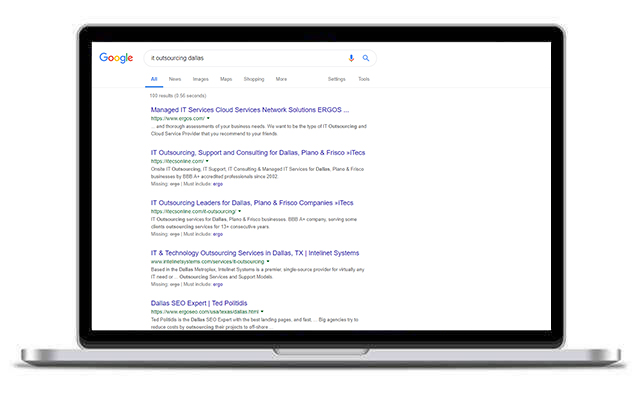This screenshot has height=397, width=640.
Task: Open Dallas SEO Expert Ted Politidis result
Action: point(199,303)
